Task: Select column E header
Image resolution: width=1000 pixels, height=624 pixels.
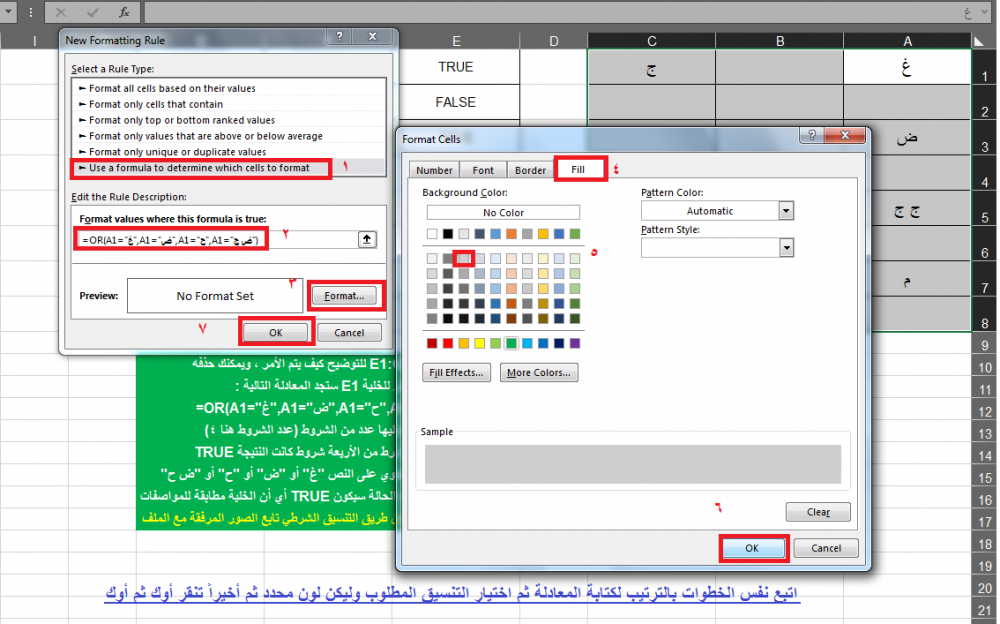Action: [457, 41]
